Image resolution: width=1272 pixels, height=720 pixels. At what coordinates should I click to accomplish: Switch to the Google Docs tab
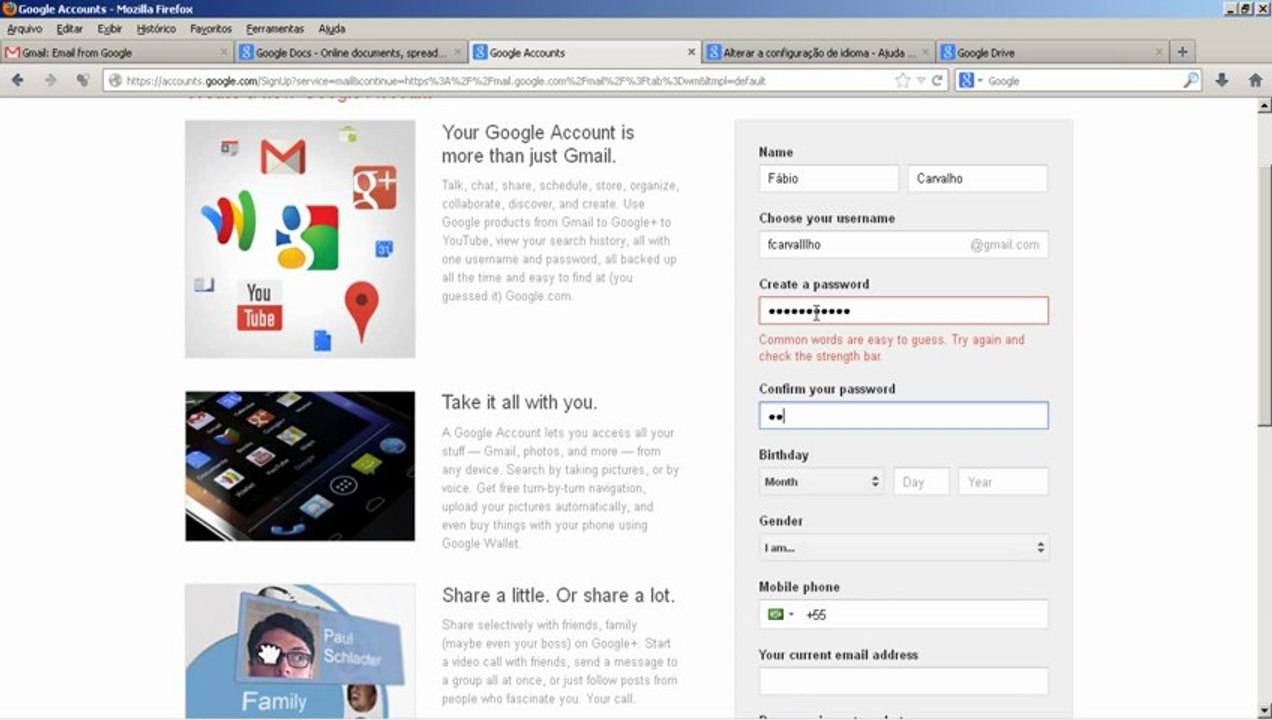(351, 52)
